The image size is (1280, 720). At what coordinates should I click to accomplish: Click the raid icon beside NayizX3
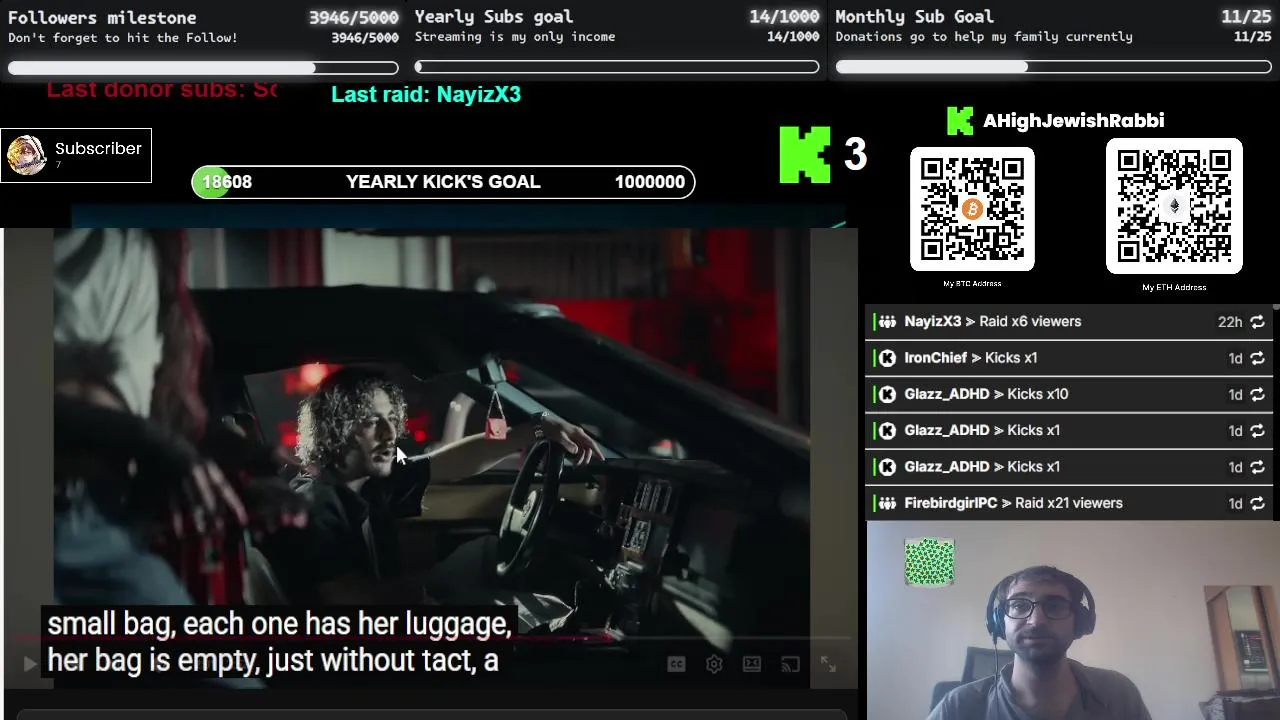(887, 322)
